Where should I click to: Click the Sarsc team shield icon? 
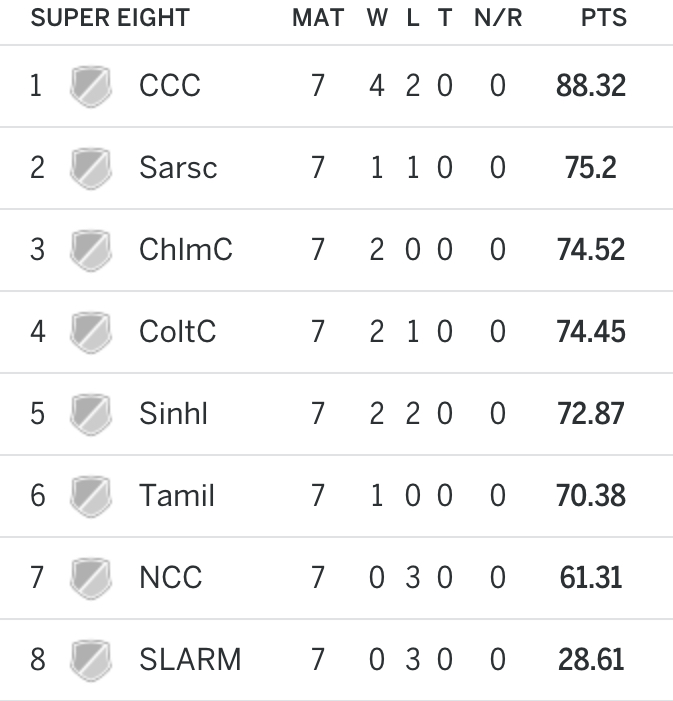click(90, 168)
